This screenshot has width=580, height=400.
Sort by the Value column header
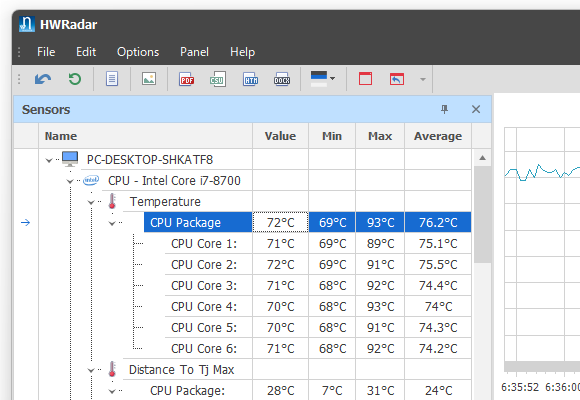(280, 136)
